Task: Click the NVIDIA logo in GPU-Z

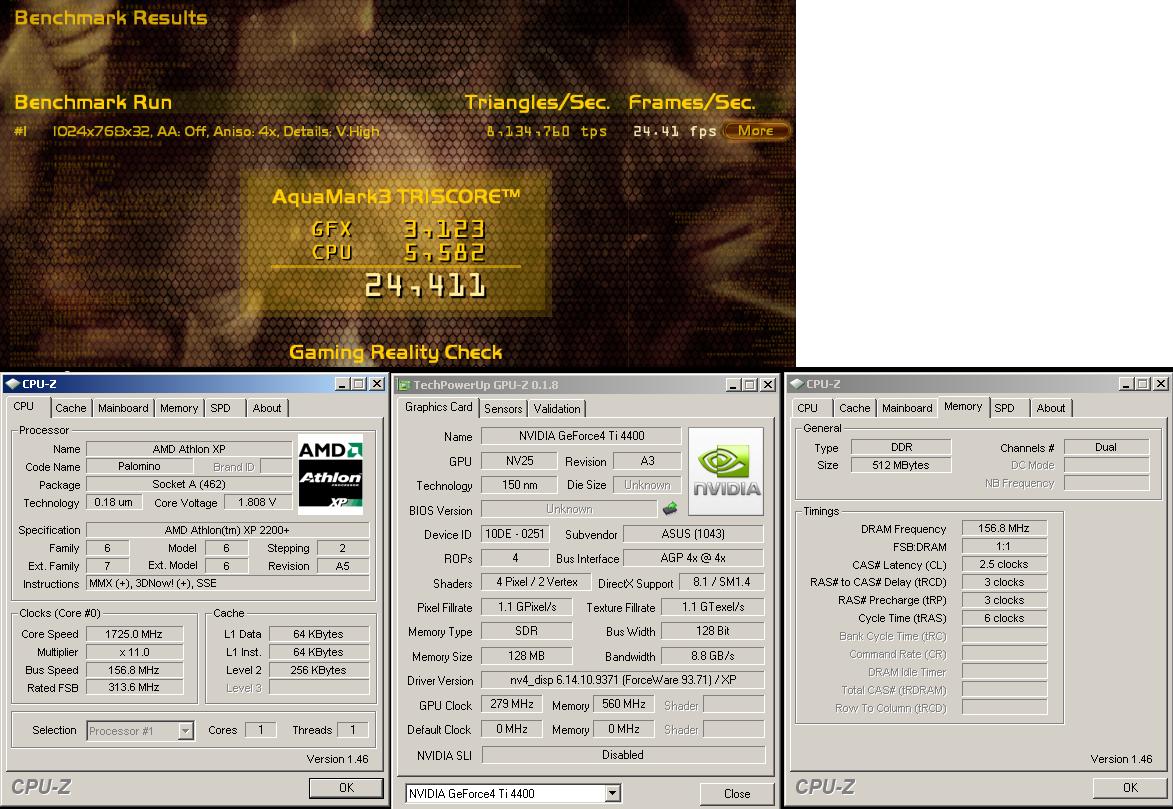Action: [x=726, y=471]
